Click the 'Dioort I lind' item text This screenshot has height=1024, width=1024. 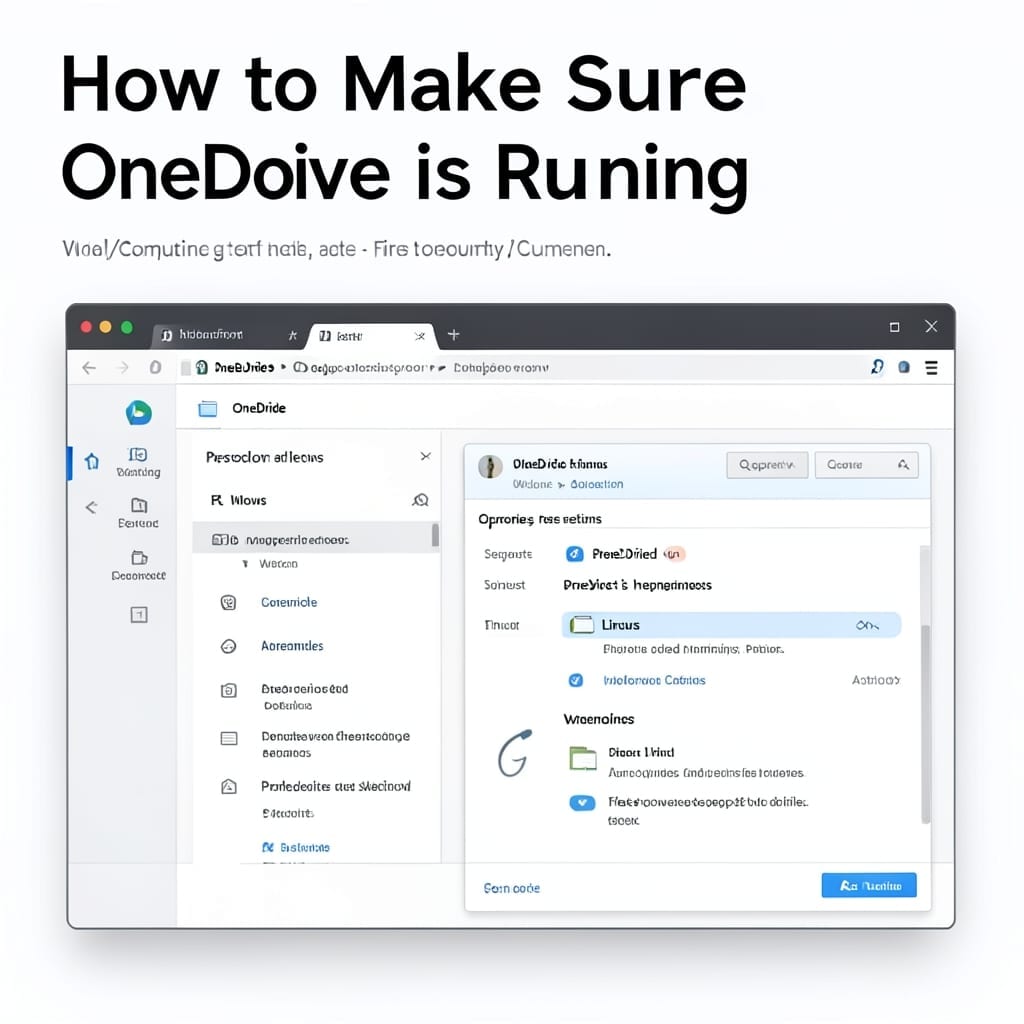tap(641, 752)
